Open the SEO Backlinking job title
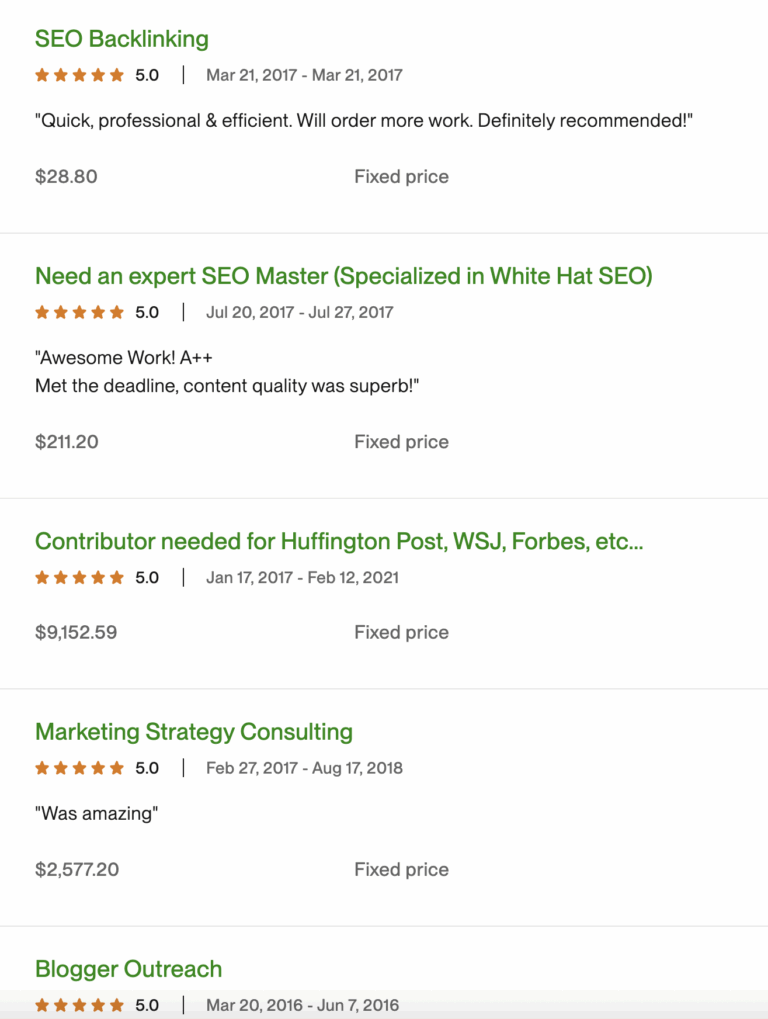This screenshot has width=768, height=1019. click(x=121, y=39)
